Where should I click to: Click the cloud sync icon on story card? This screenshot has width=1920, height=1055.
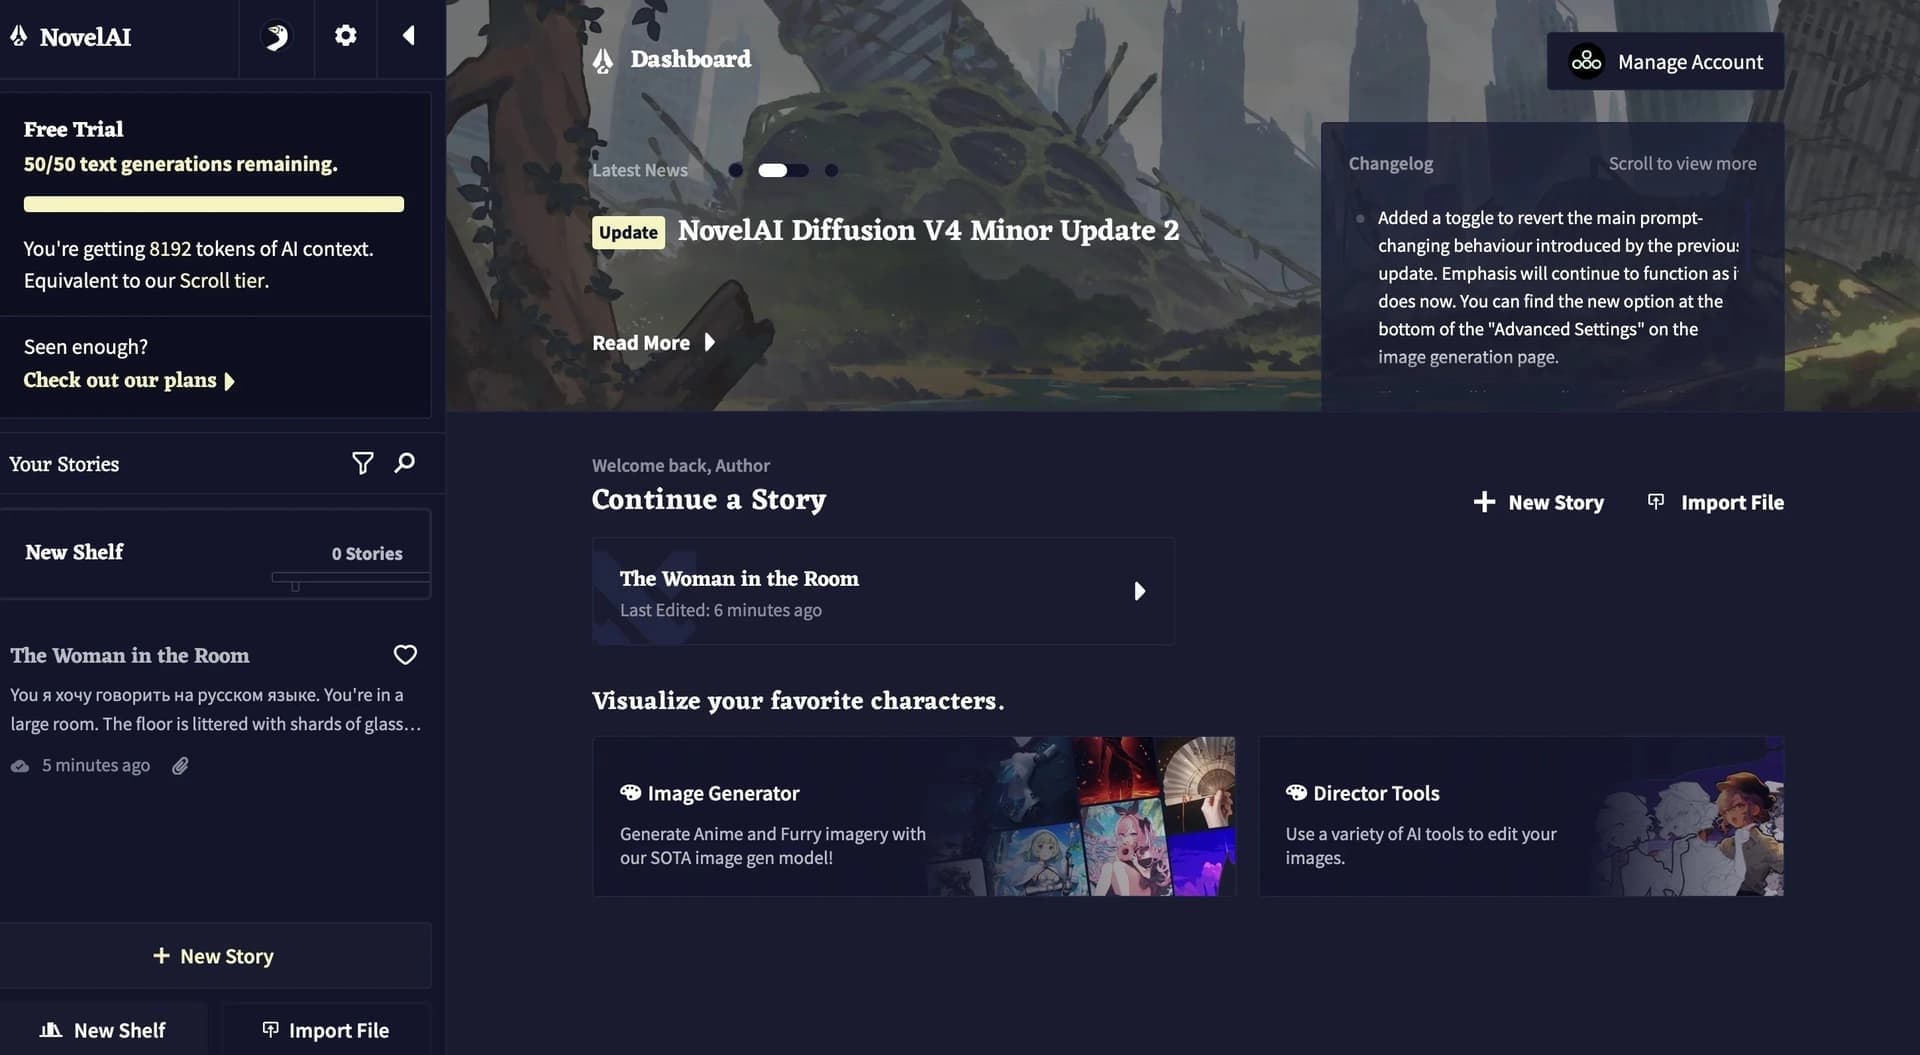click(x=20, y=766)
